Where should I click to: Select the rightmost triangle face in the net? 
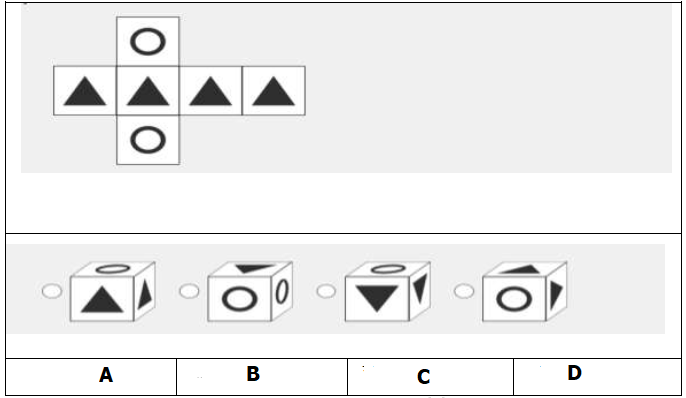273,91
